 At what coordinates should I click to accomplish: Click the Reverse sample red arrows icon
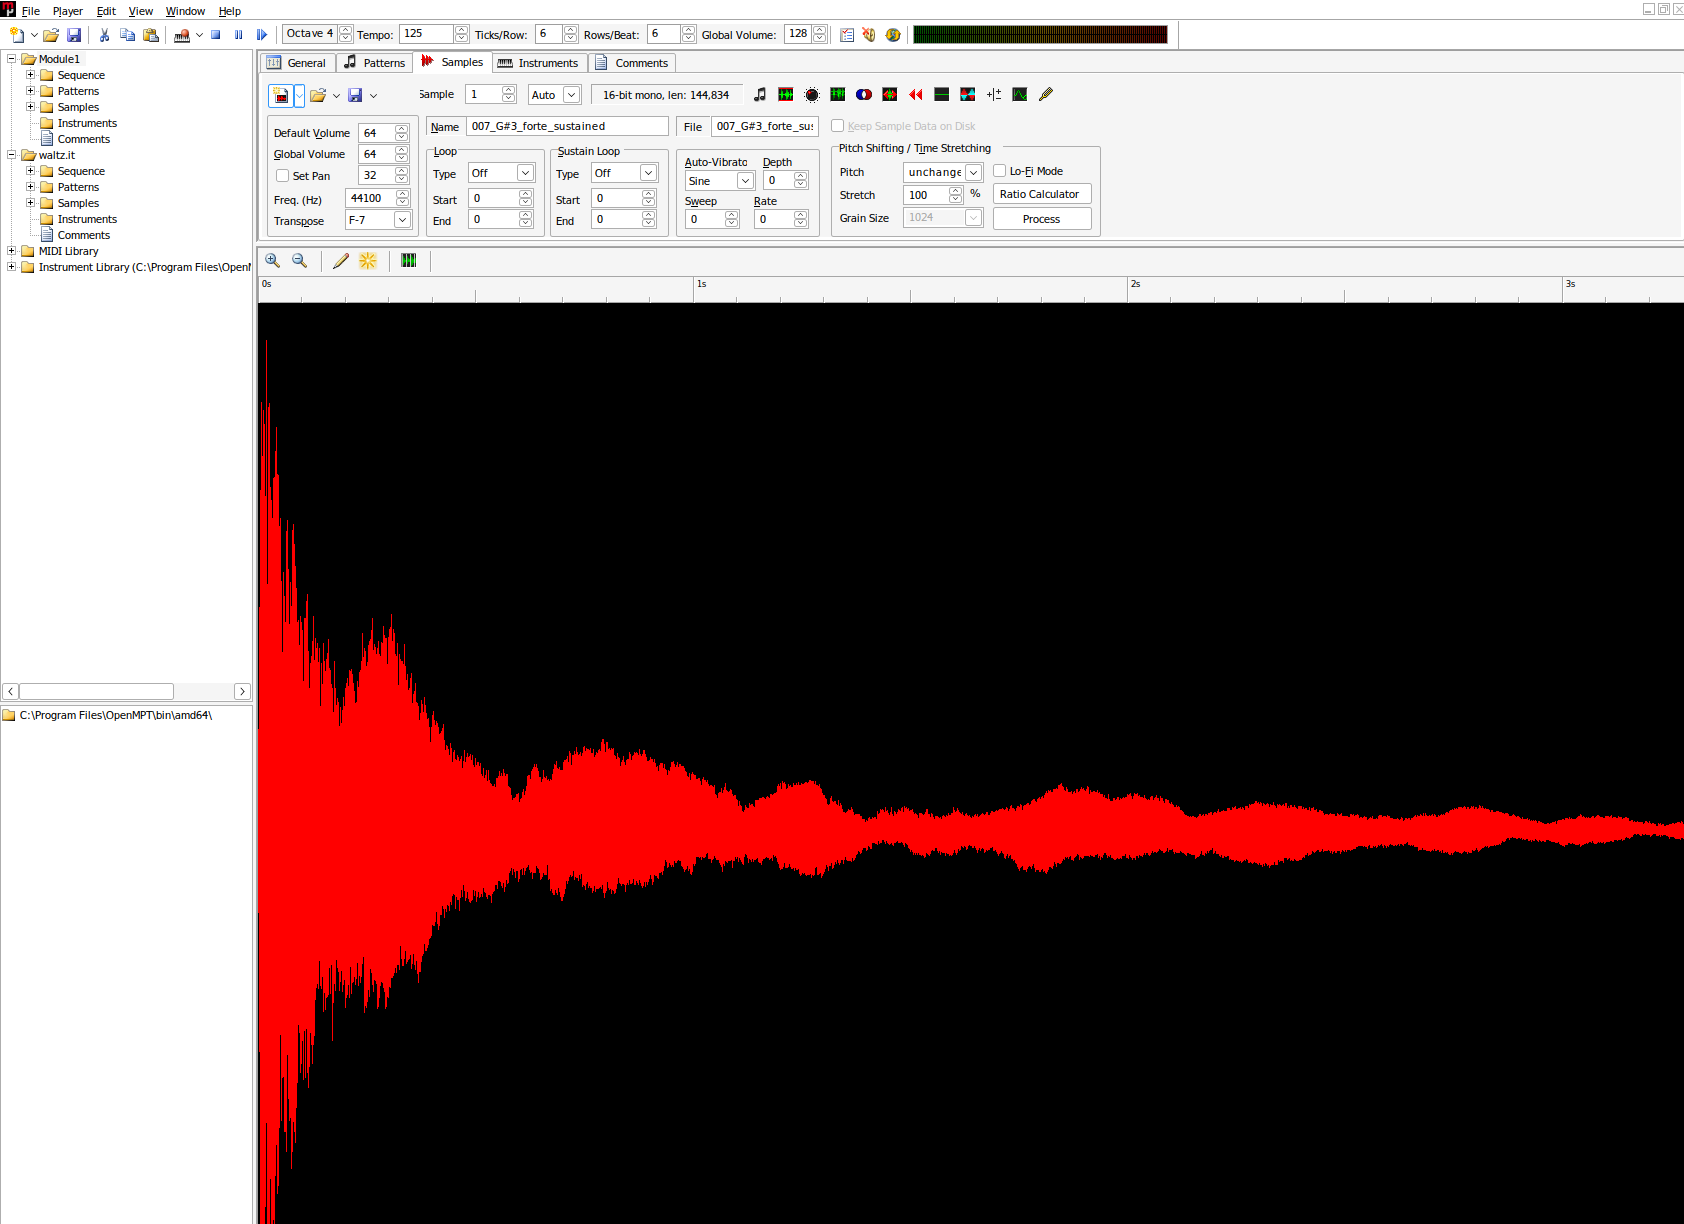(916, 94)
